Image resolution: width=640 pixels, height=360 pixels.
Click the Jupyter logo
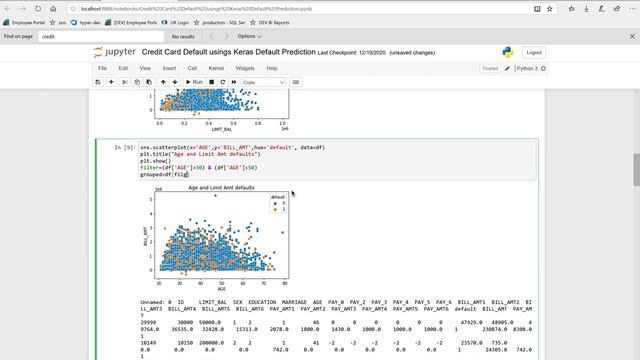point(115,52)
